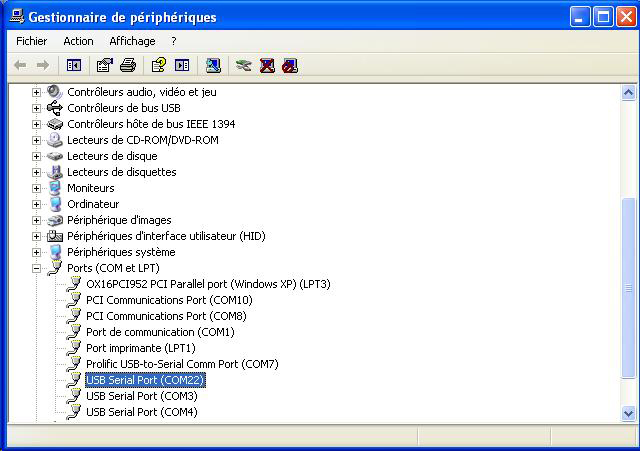Expand Contrôleurs hôte de bus IEEE 1394

(x=36, y=124)
